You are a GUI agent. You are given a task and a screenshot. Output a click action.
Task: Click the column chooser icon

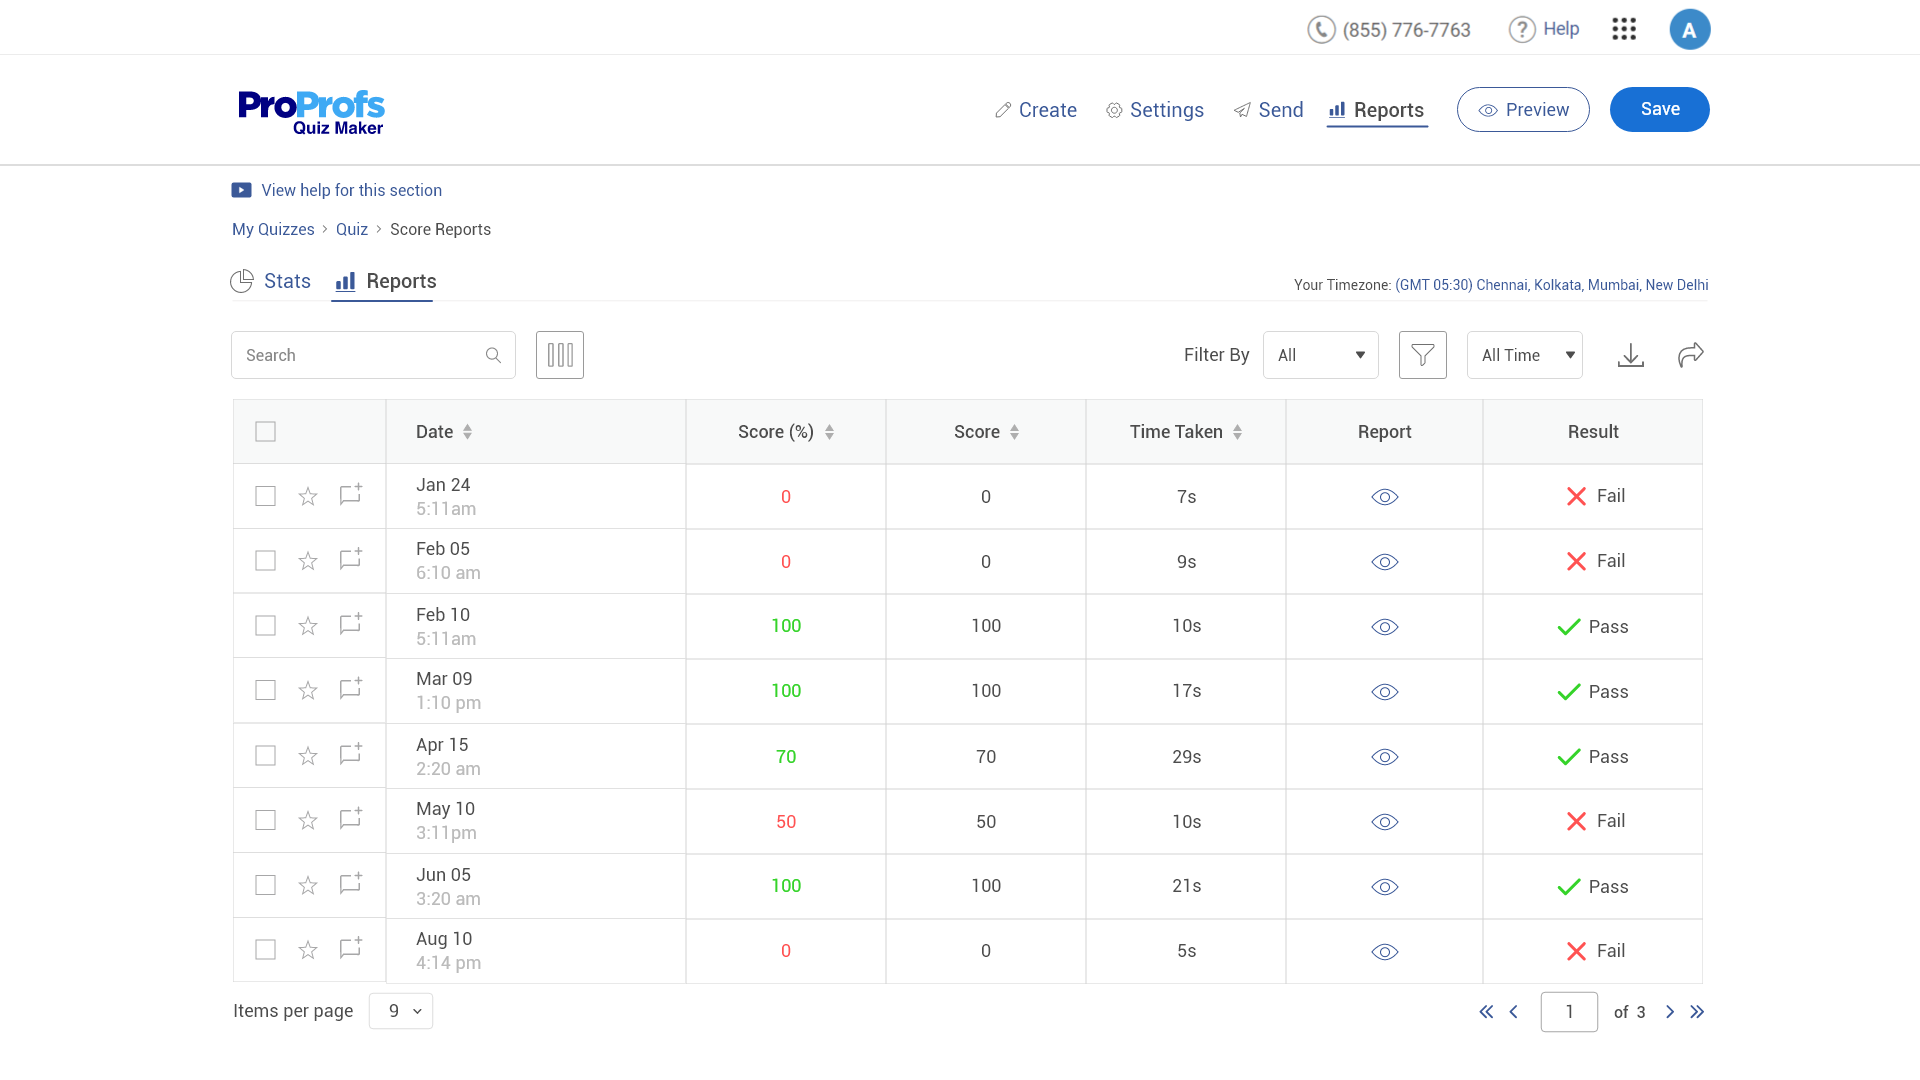point(560,355)
